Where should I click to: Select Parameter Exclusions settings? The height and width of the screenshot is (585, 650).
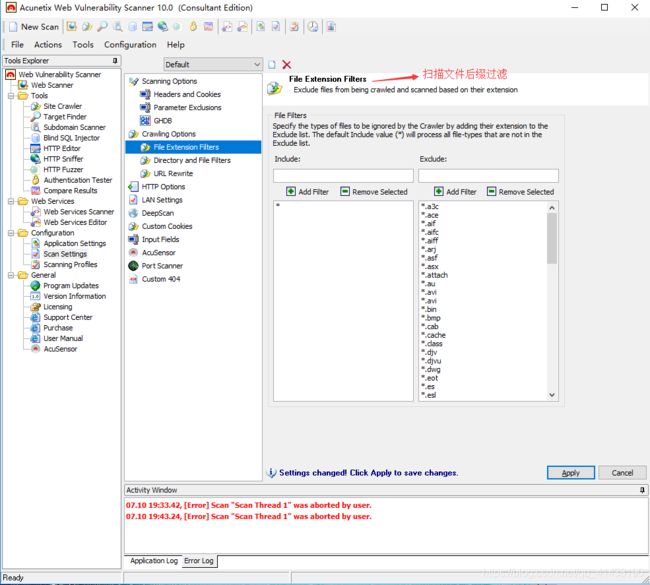pyautogui.click(x=187, y=108)
